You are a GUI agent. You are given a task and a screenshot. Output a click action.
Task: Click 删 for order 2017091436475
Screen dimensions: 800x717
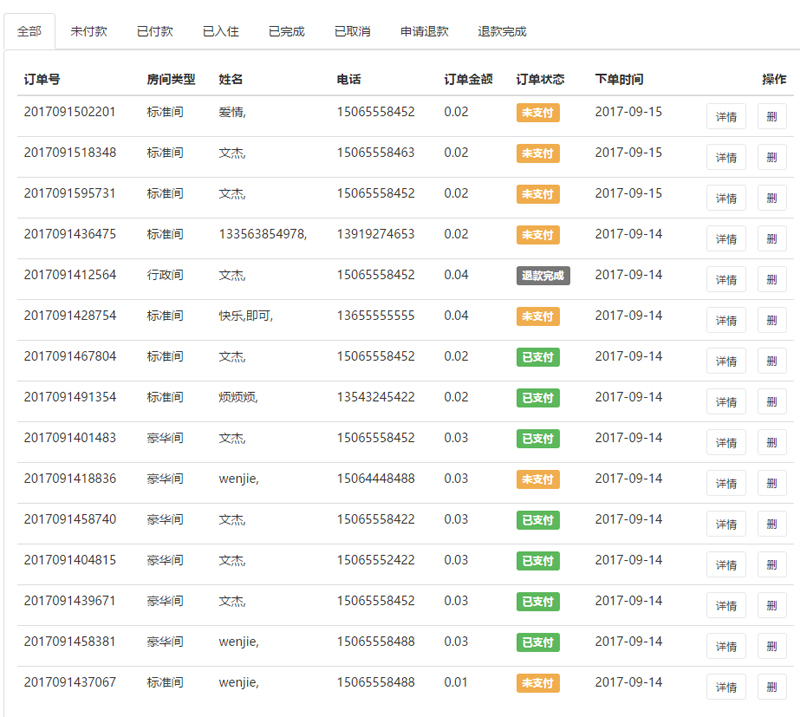(x=771, y=239)
